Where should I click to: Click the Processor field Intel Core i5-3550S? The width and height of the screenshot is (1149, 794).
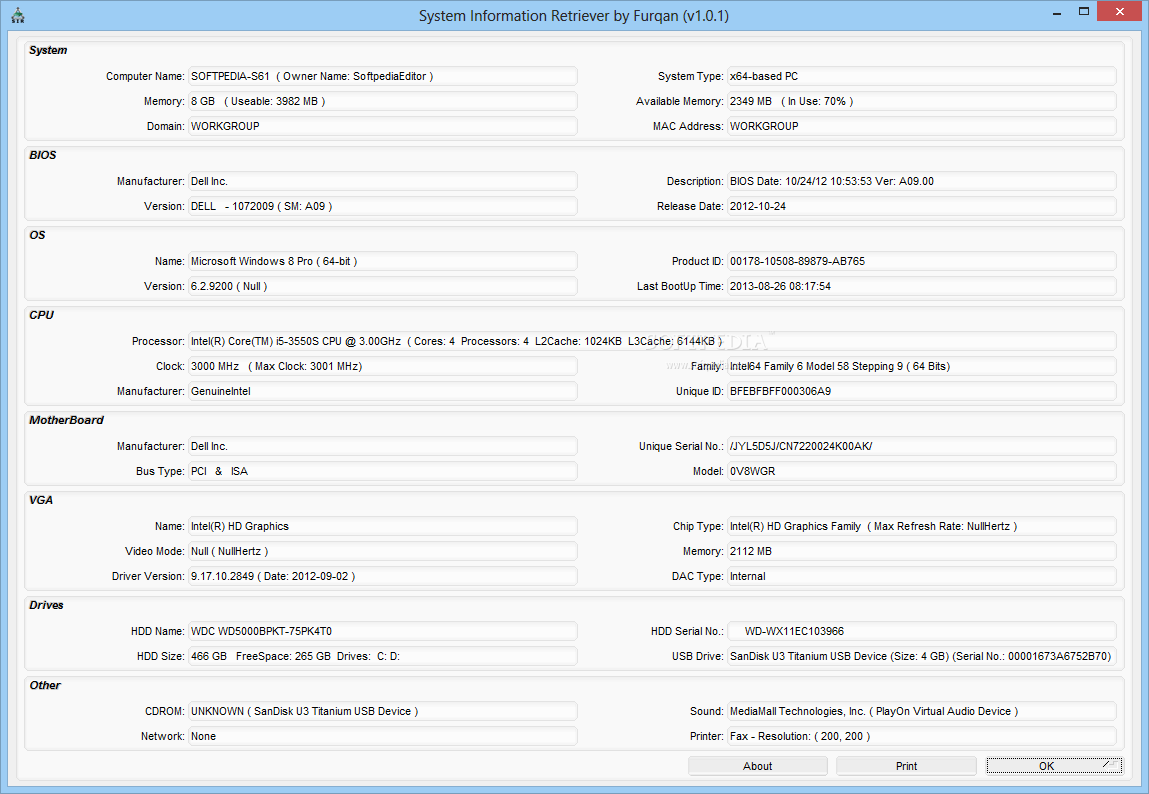click(652, 341)
